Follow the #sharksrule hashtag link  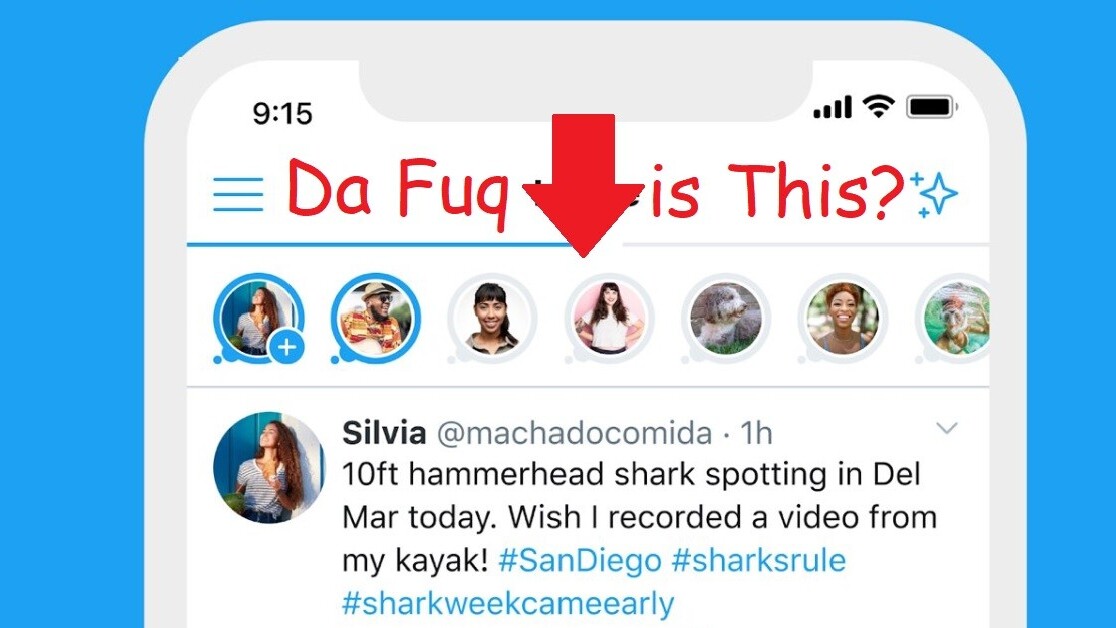(758, 560)
